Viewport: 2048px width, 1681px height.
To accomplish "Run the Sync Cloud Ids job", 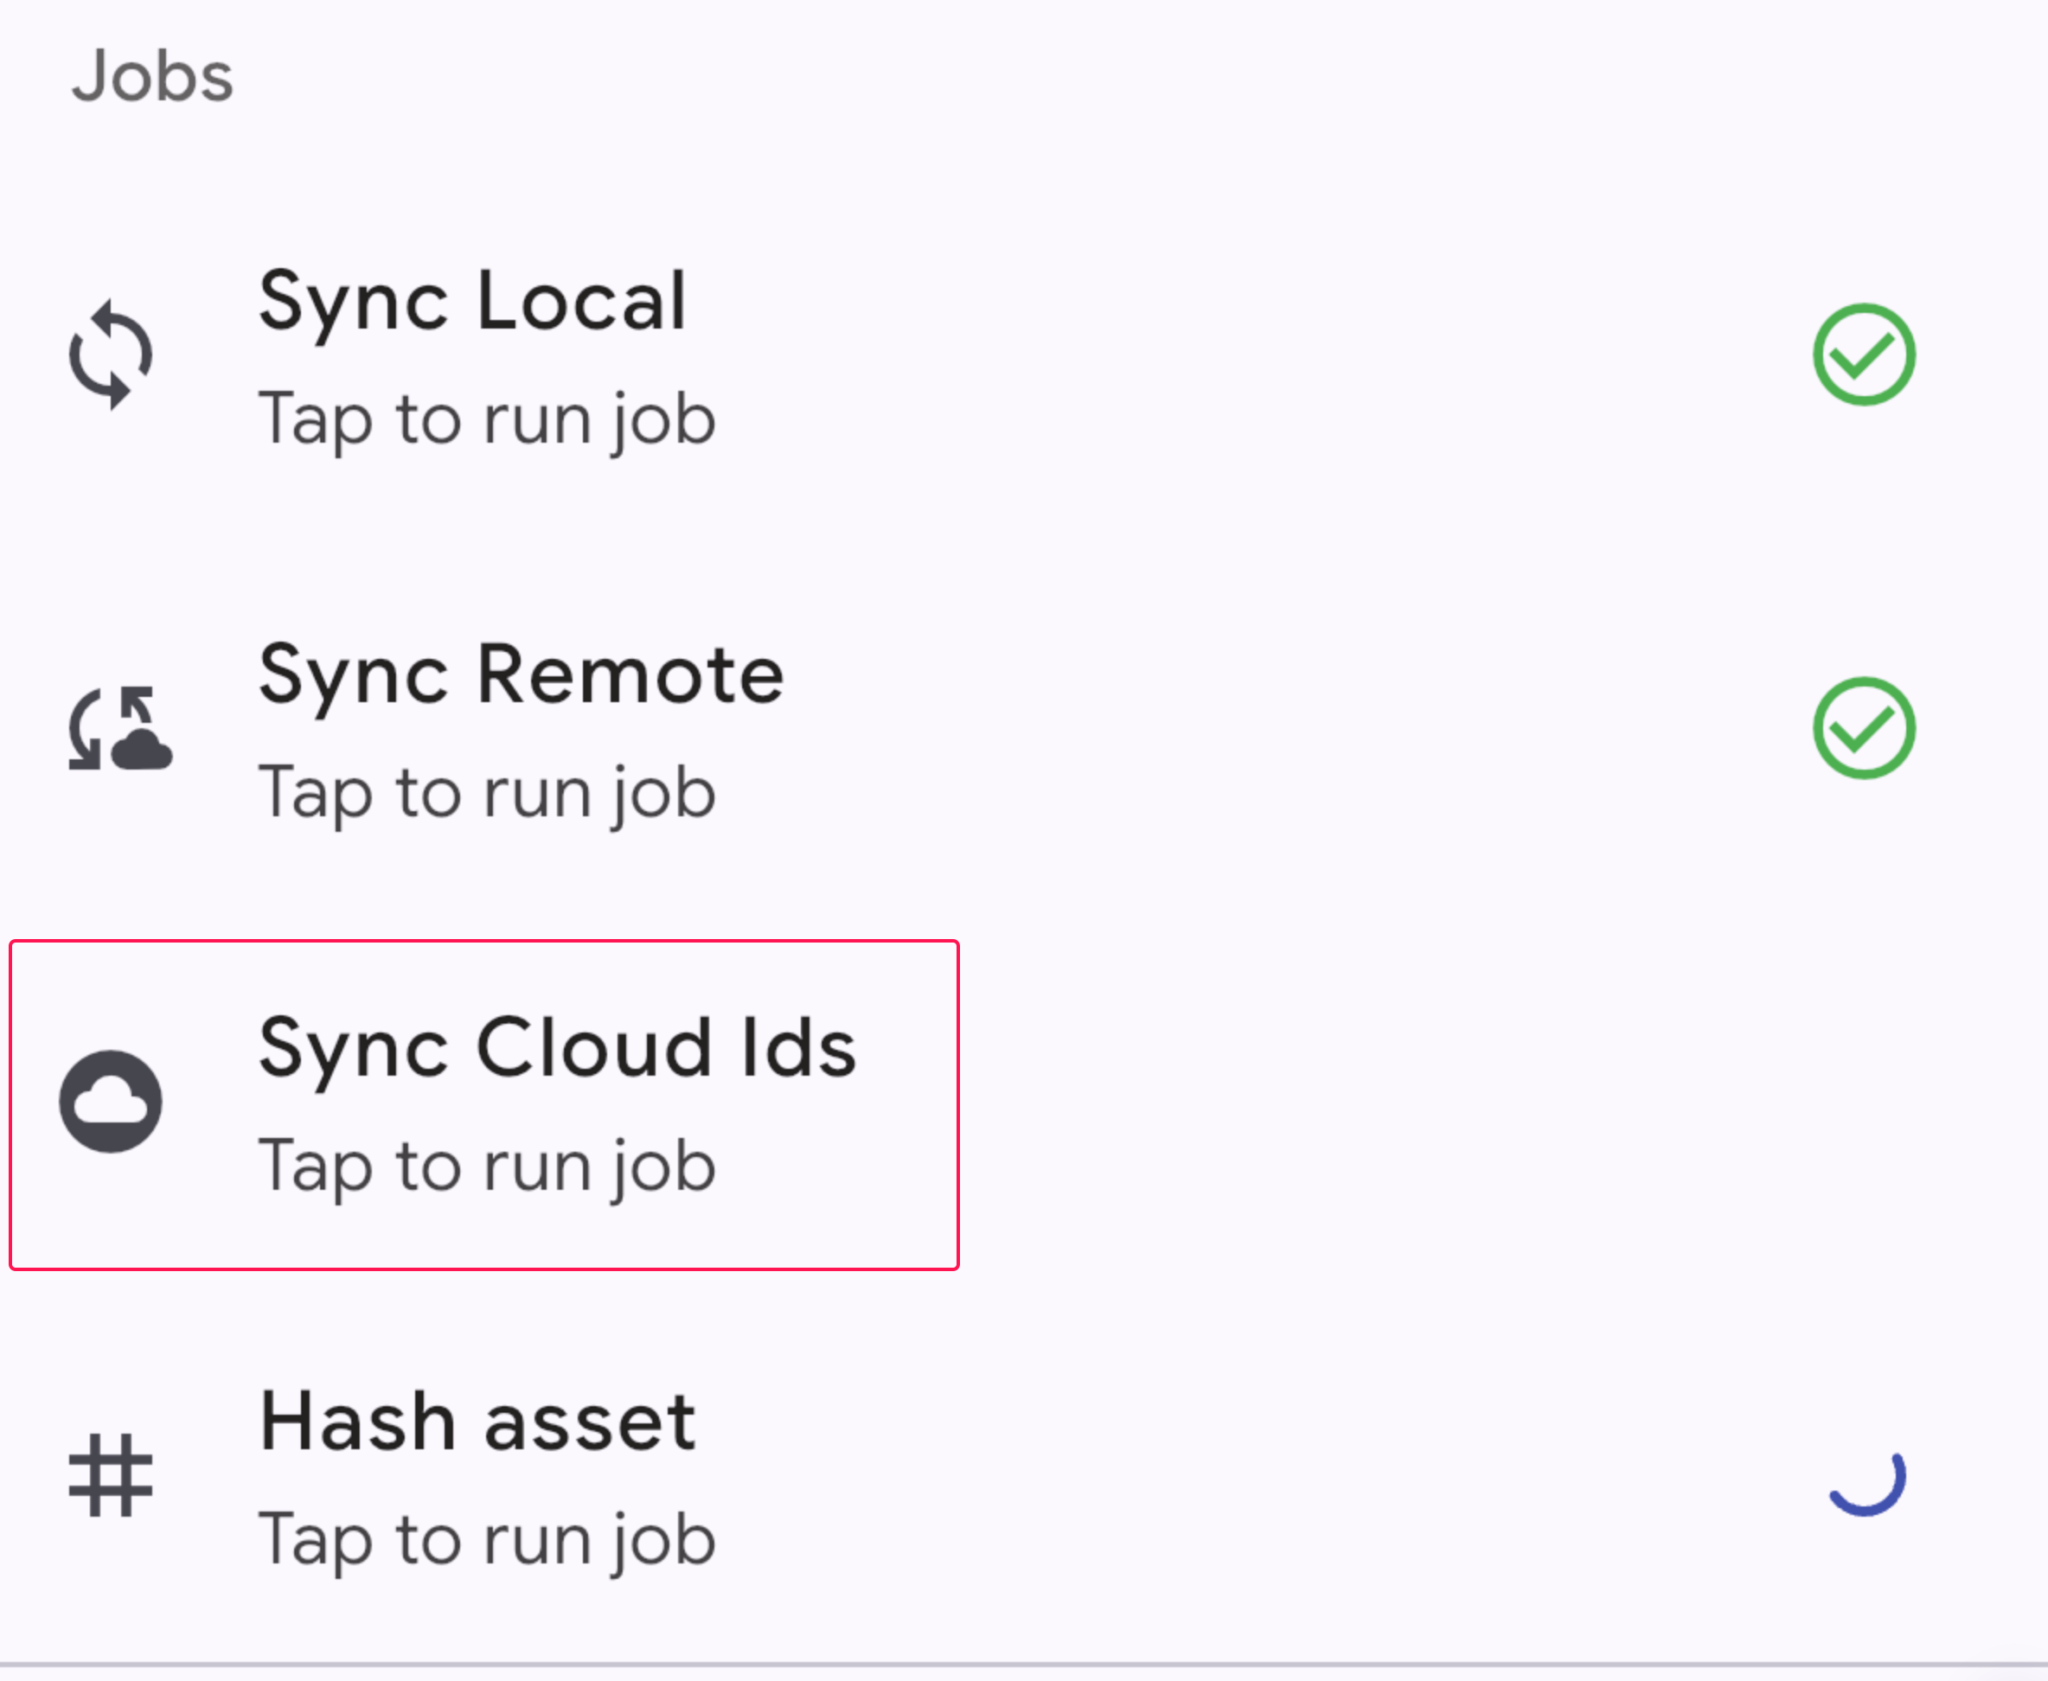I will coord(1000,1105).
